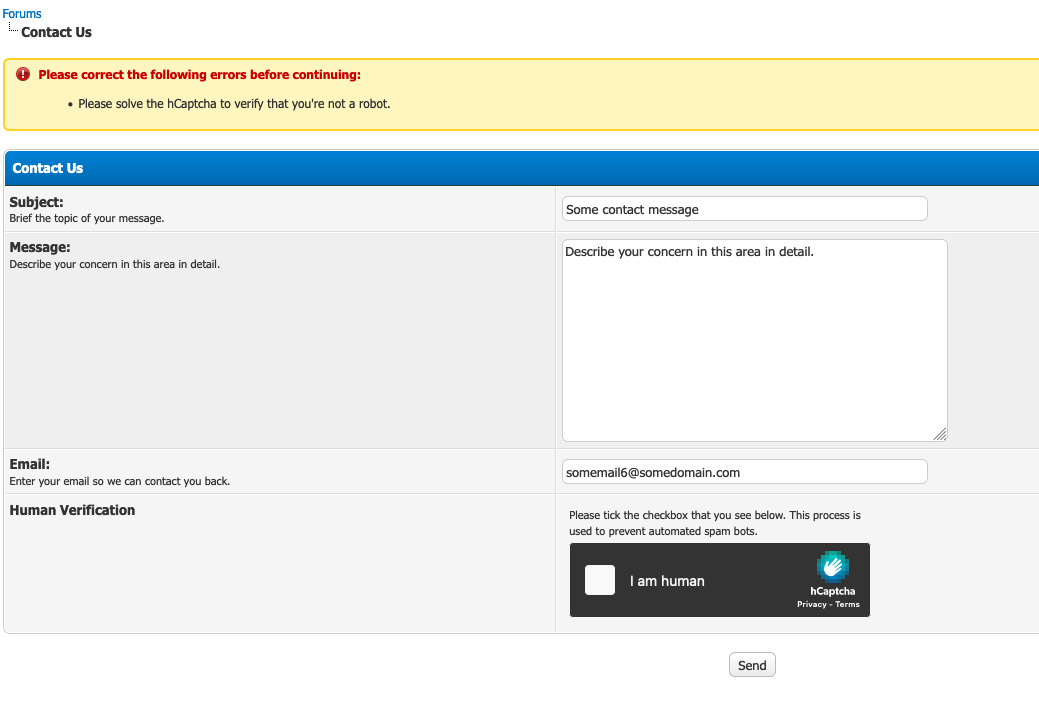Click the "I am human" label text

(667, 581)
